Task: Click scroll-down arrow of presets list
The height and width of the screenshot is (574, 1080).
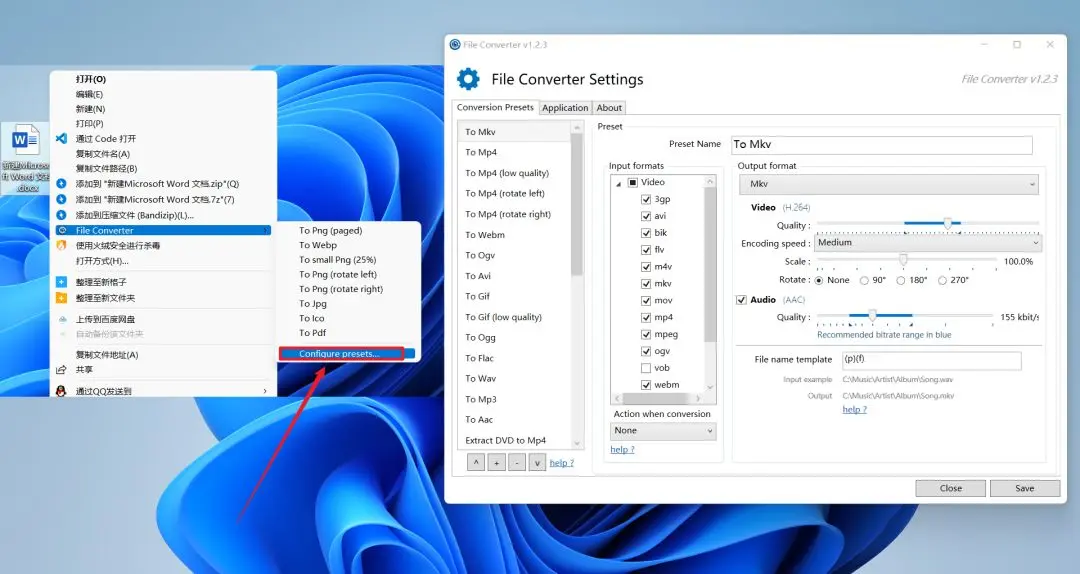Action: tap(577, 443)
